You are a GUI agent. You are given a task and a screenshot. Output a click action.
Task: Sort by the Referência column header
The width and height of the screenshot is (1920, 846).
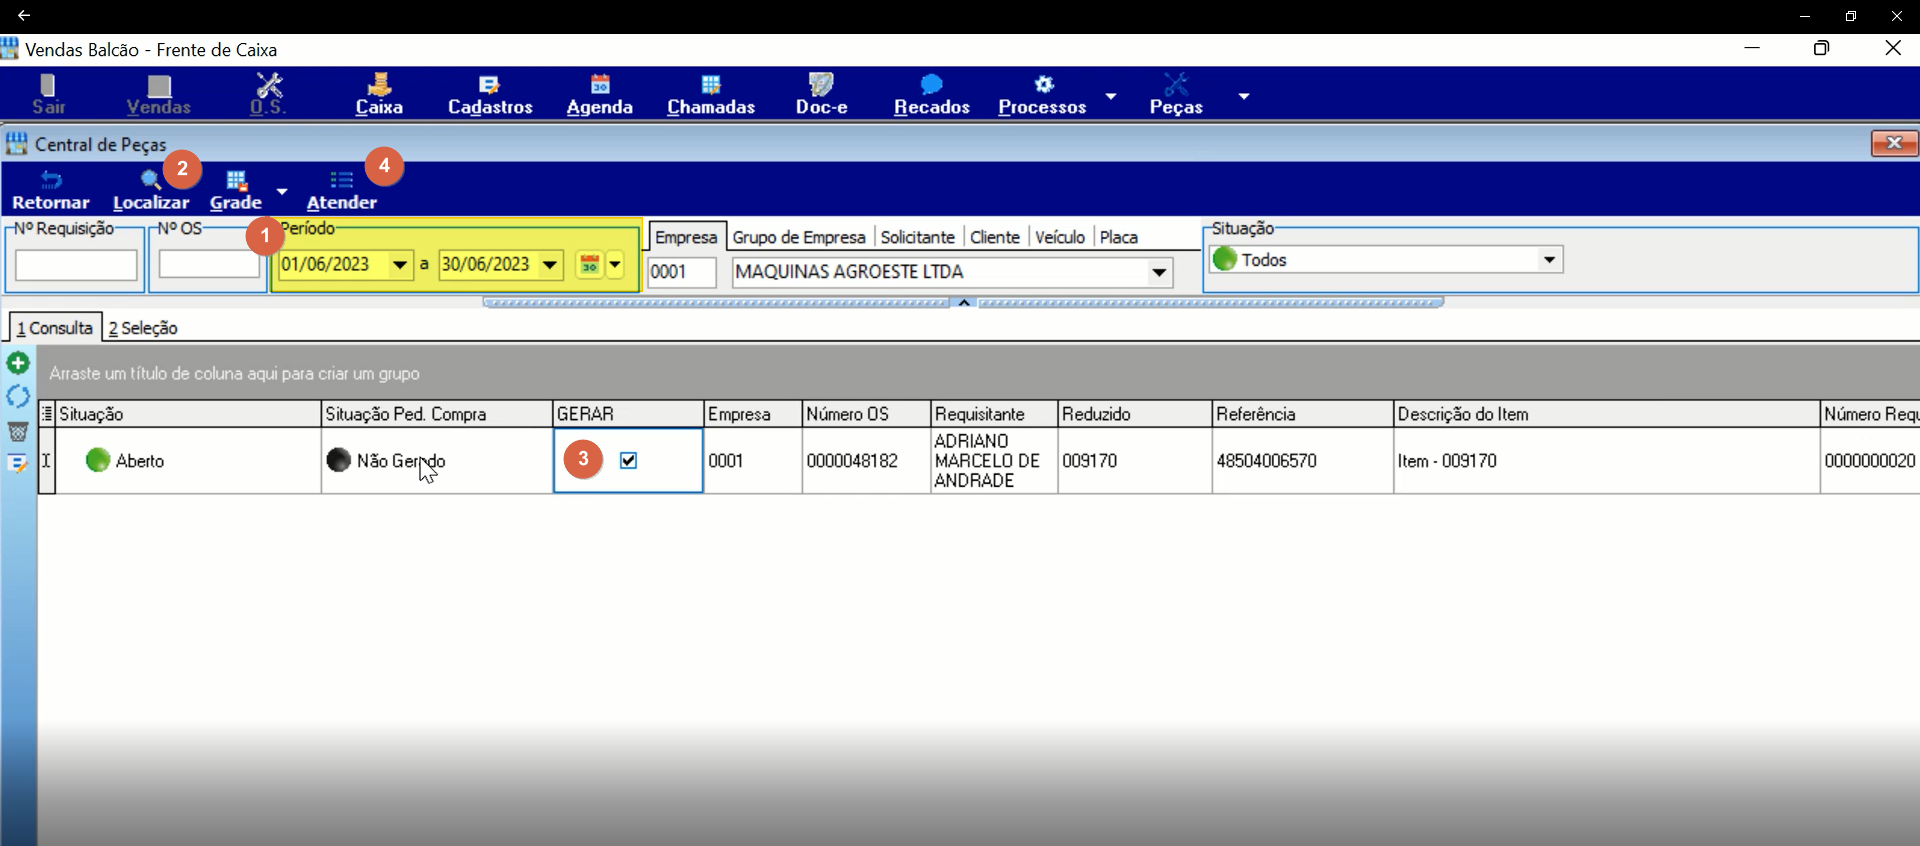(x=1302, y=414)
